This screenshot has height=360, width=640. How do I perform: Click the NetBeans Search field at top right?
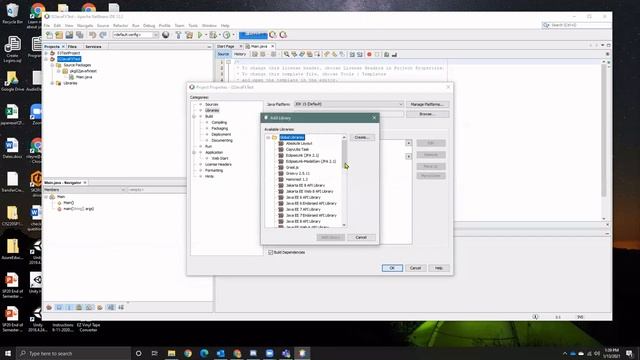coord(576,25)
